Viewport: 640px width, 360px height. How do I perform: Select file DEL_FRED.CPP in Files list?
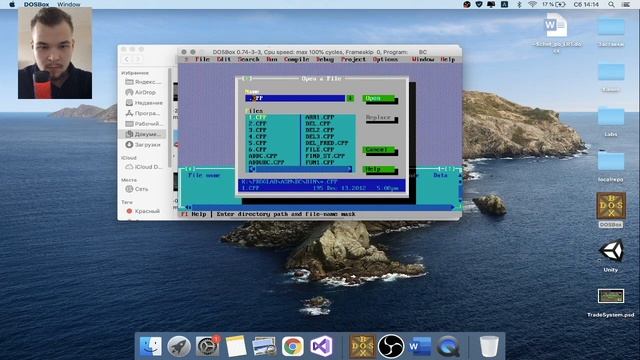327,143
